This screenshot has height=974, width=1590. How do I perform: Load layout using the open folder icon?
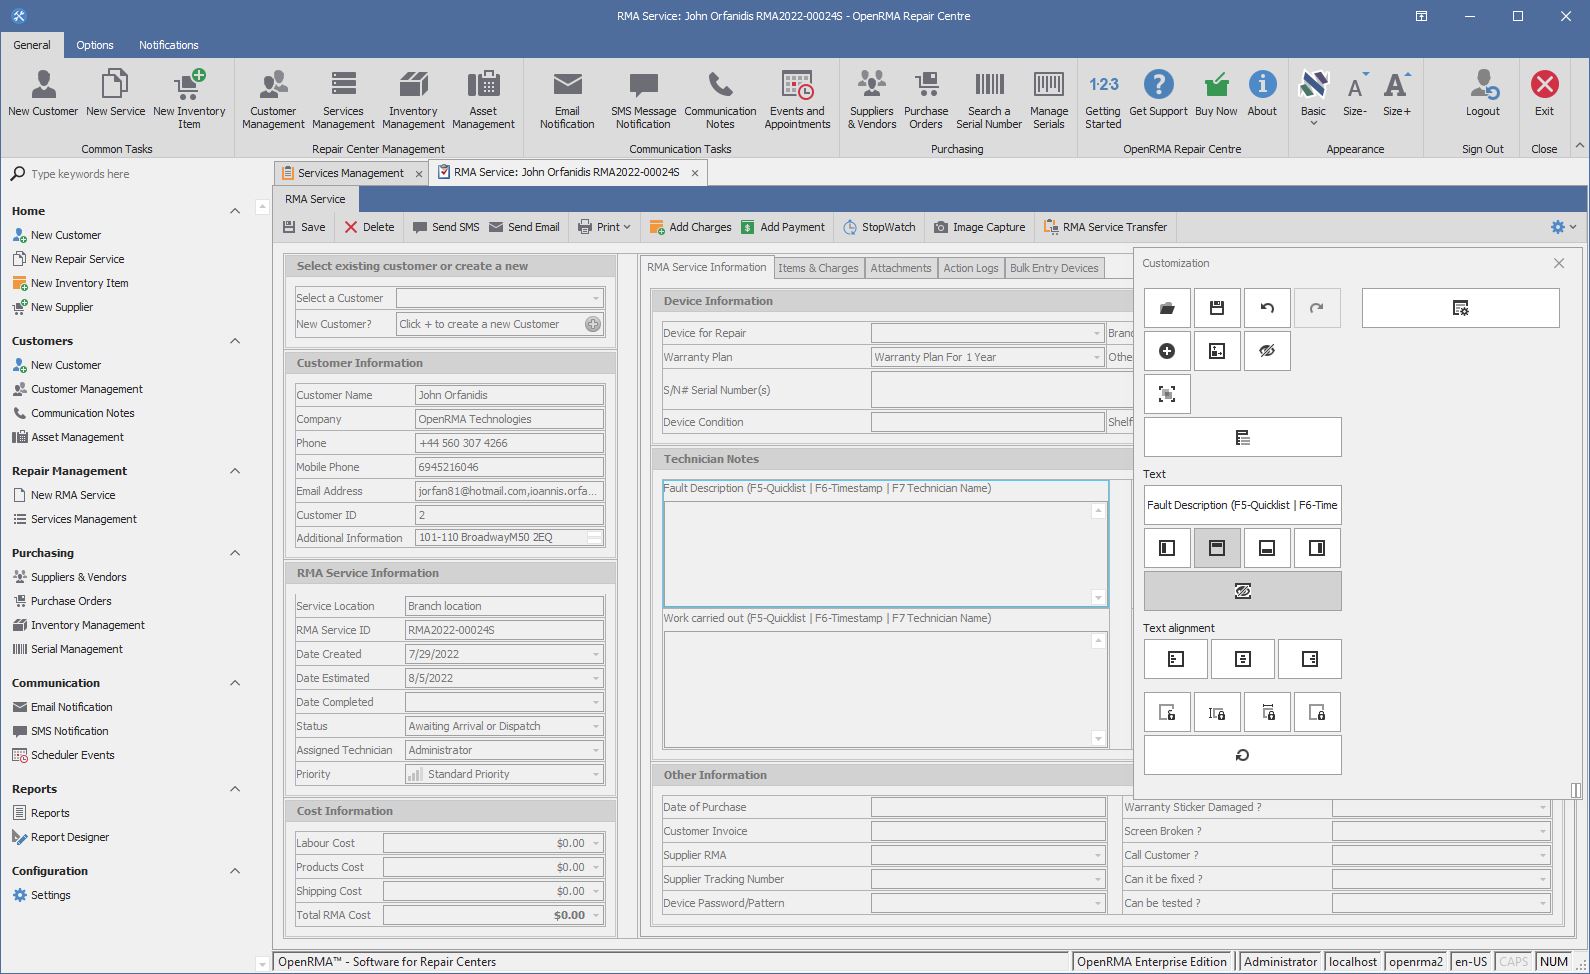pyautogui.click(x=1167, y=308)
